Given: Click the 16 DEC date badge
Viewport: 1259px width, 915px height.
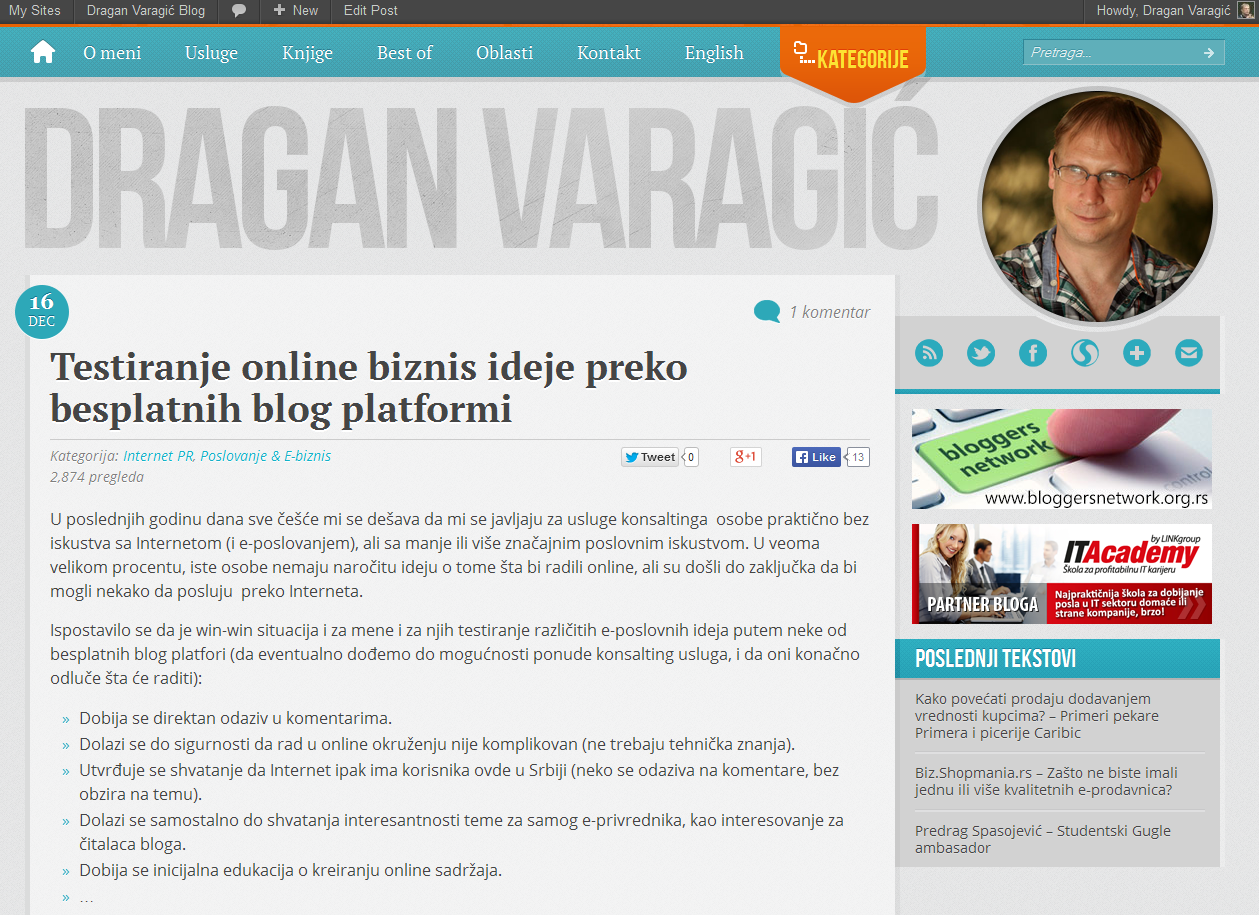Looking at the screenshot, I should [x=42, y=311].
